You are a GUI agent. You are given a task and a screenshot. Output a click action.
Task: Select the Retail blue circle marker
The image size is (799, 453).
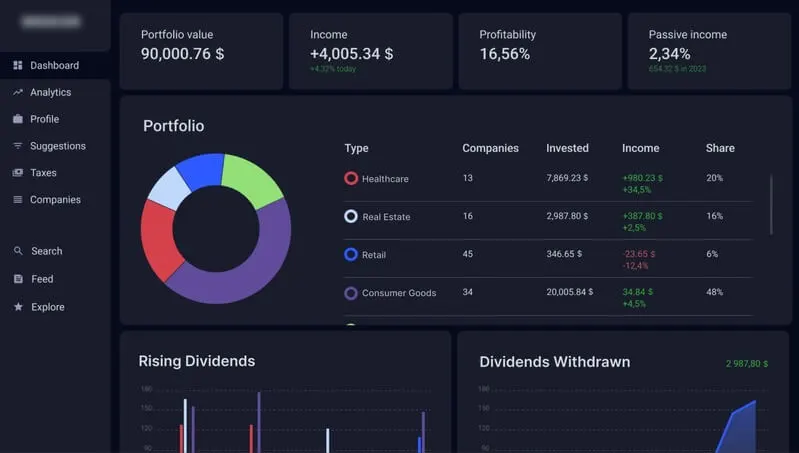click(x=351, y=255)
